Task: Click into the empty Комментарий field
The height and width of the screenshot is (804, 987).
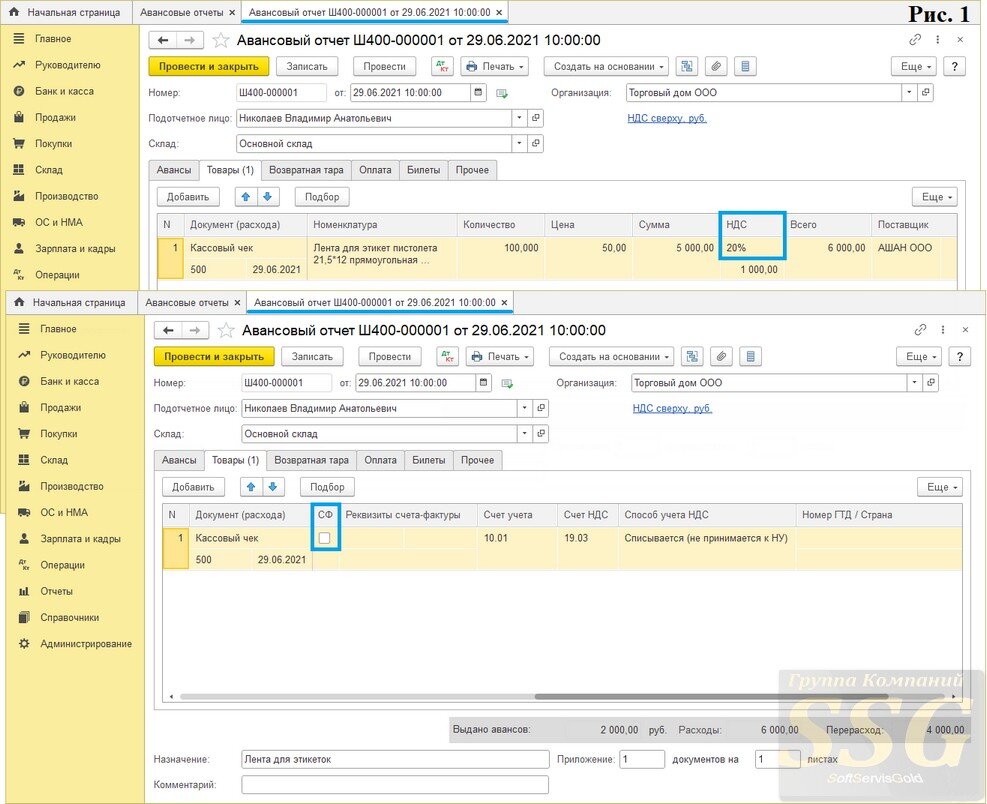Action: (x=395, y=784)
